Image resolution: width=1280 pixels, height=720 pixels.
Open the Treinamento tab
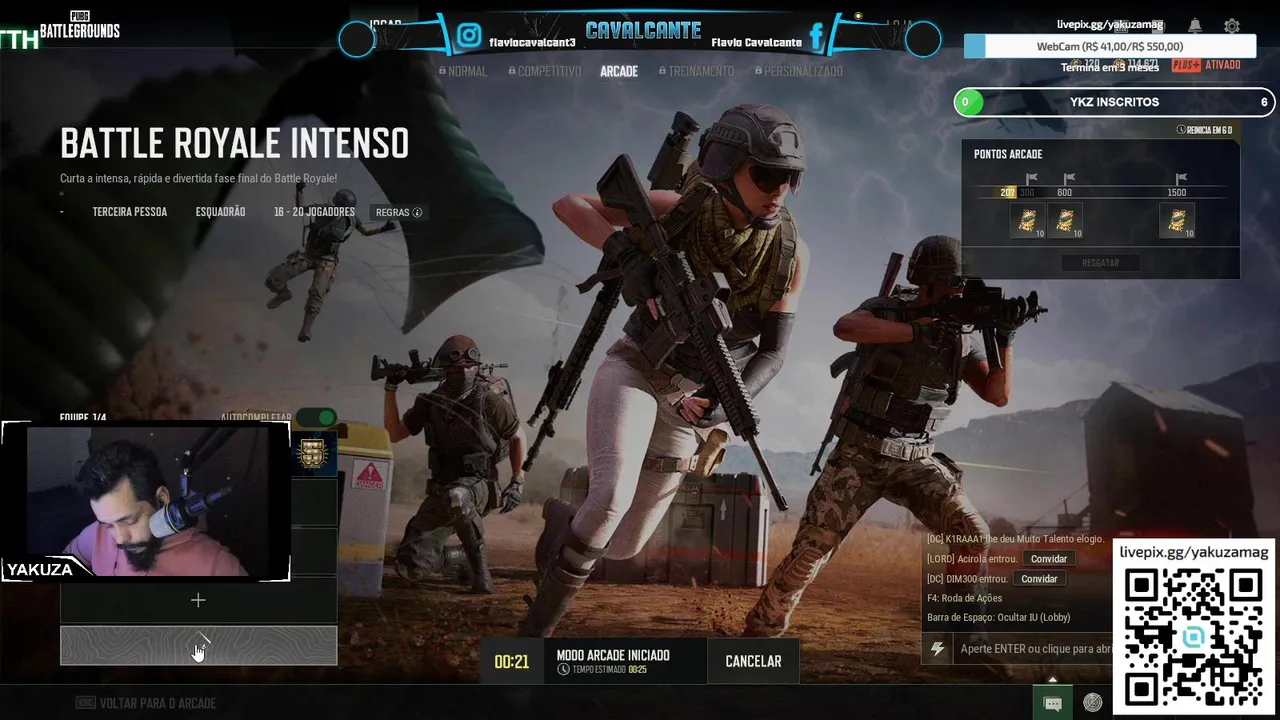[x=696, y=71]
